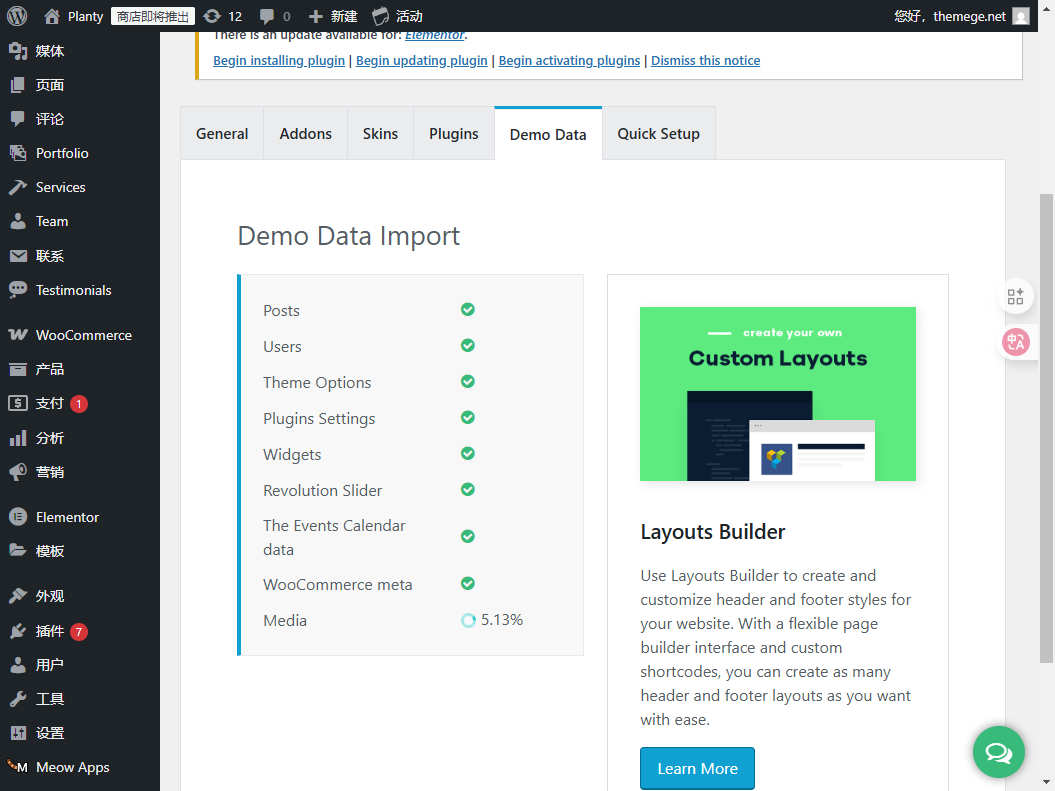1055x791 pixels.
Task: Open the comments bubble icon in admin bar
Action: pos(266,16)
